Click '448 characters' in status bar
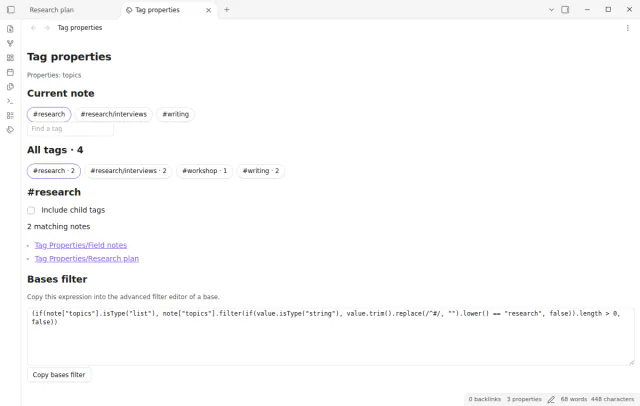The height and width of the screenshot is (406, 640). pyautogui.click(x=612, y=399)
